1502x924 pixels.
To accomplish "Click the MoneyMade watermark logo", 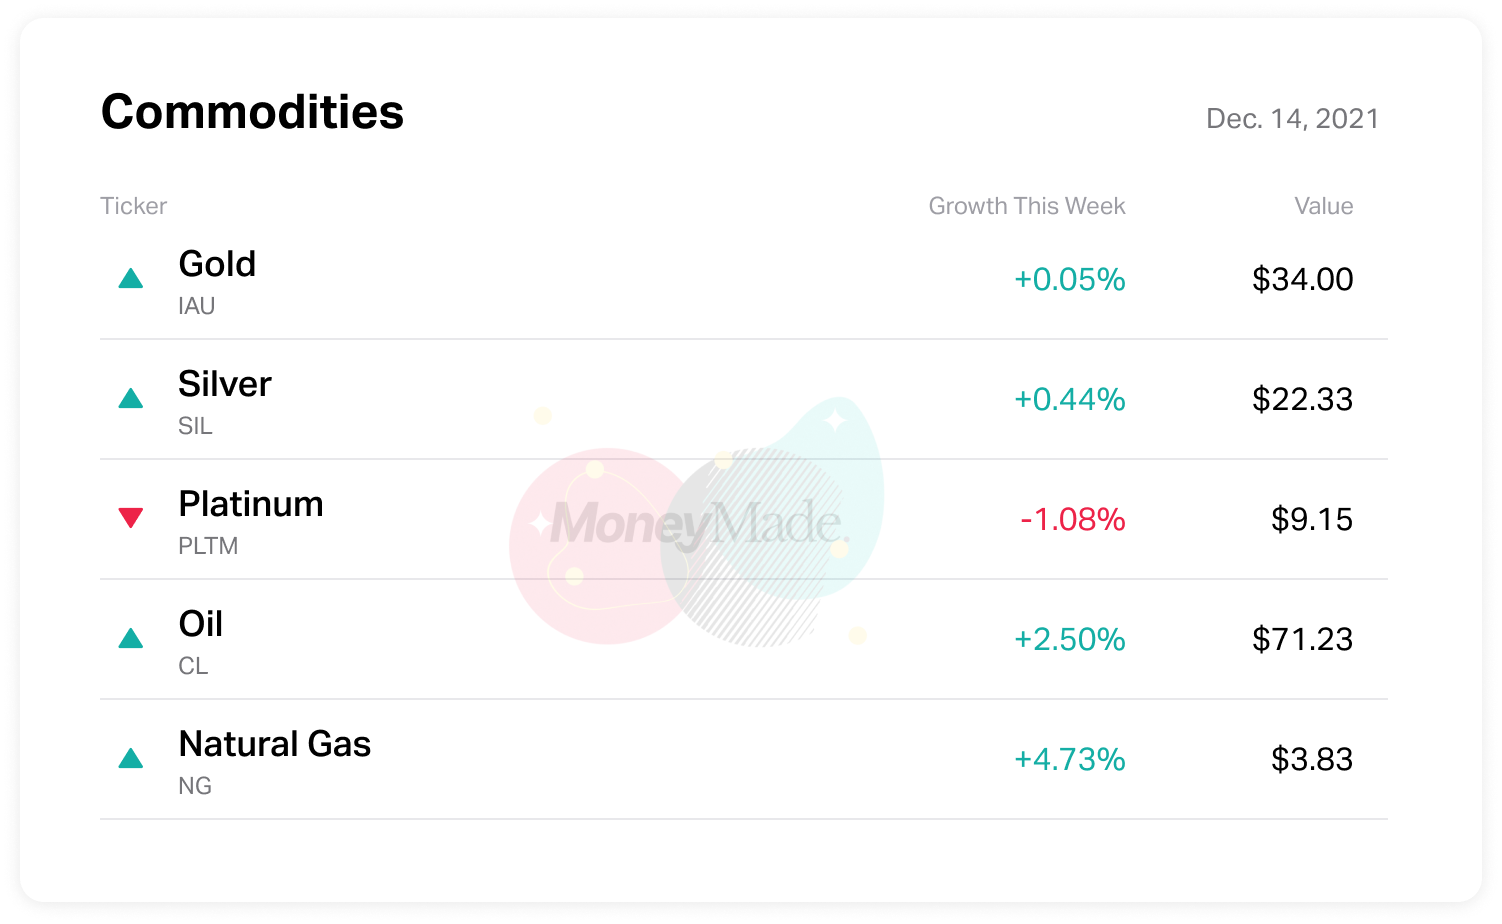I will click(x=697, y=522).
